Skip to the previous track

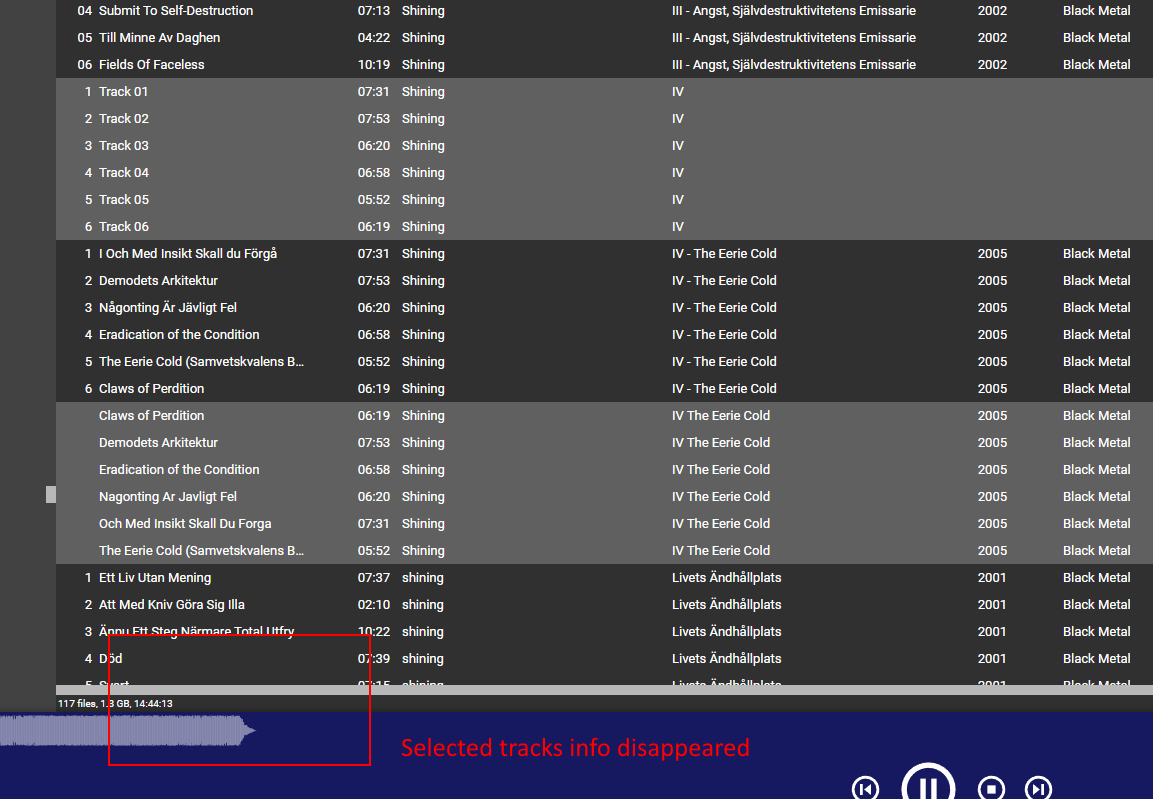coord(865,789)
